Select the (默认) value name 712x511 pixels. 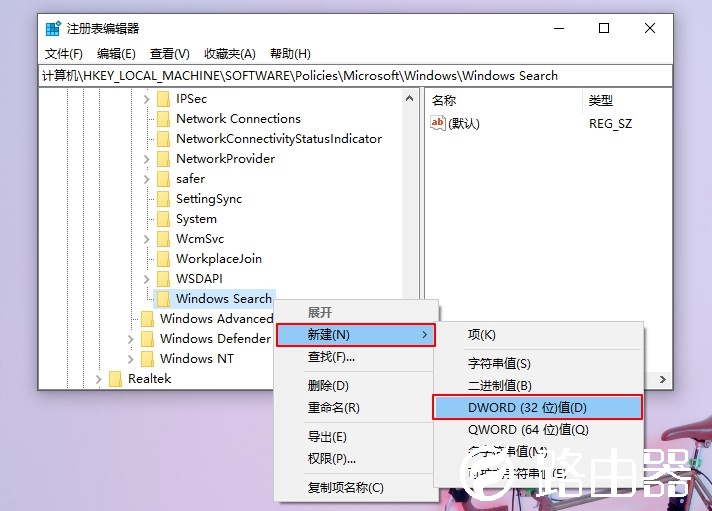464,124
